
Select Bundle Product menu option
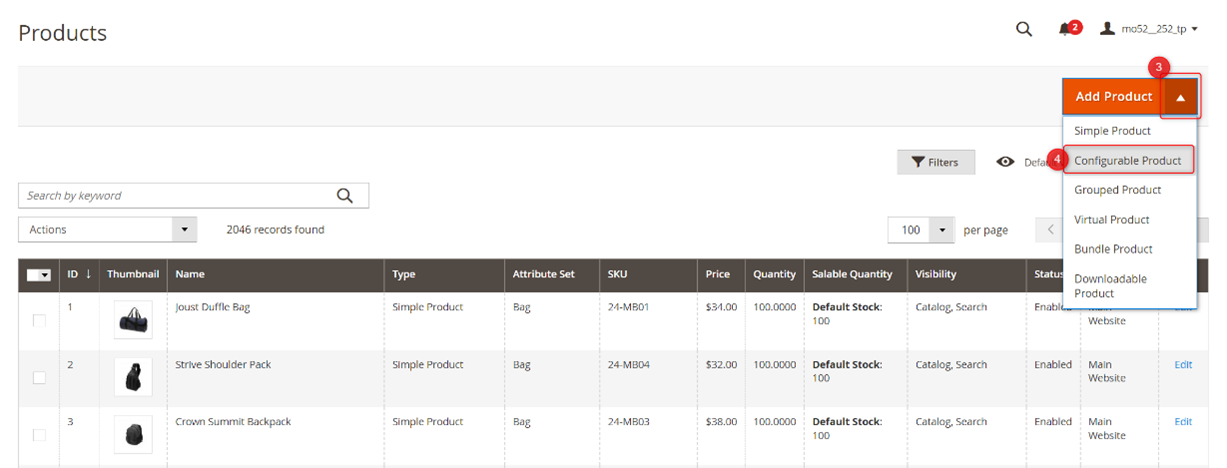[1113, 249]
